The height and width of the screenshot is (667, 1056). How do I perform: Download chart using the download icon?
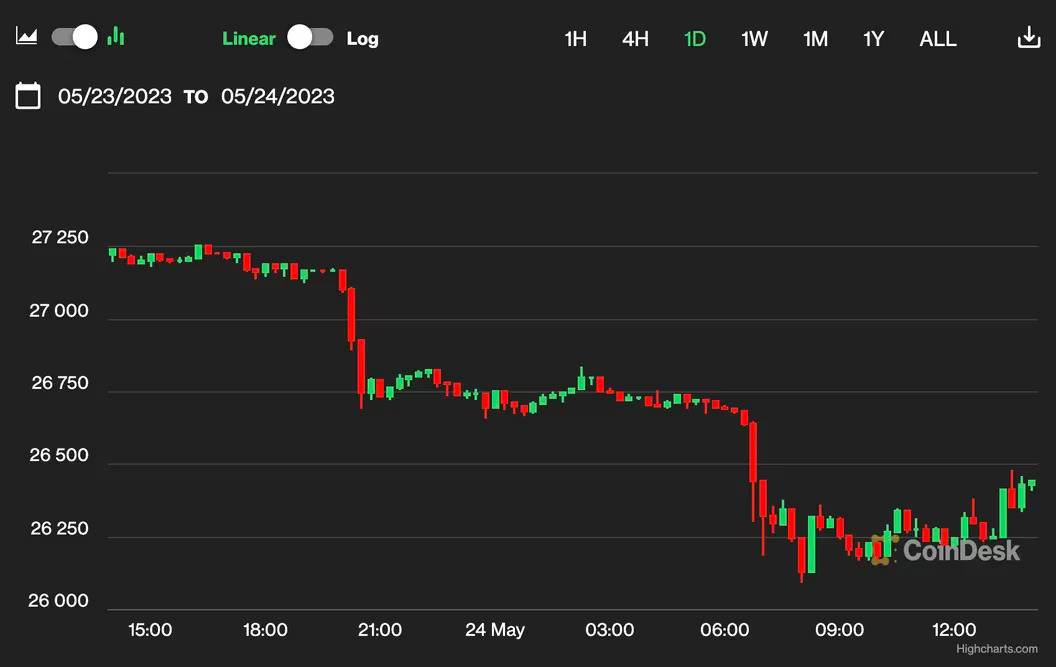coord(1028,38)
